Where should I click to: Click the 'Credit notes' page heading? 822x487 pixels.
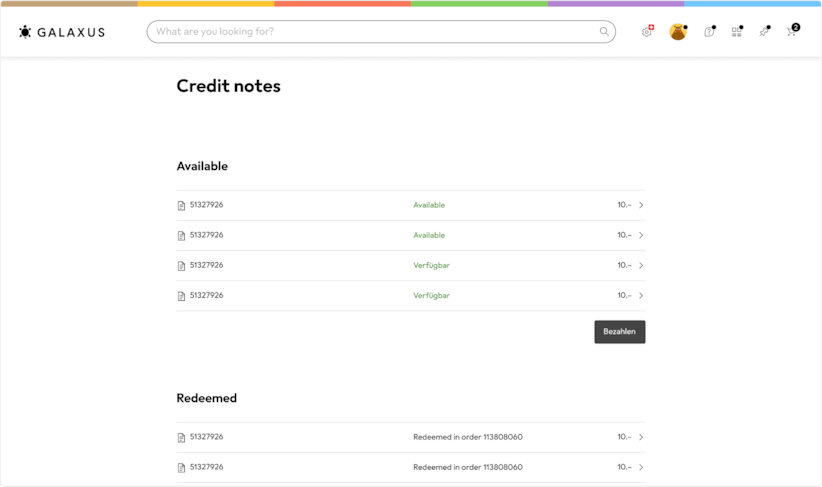pyautogui.click(x=229, y=86)
